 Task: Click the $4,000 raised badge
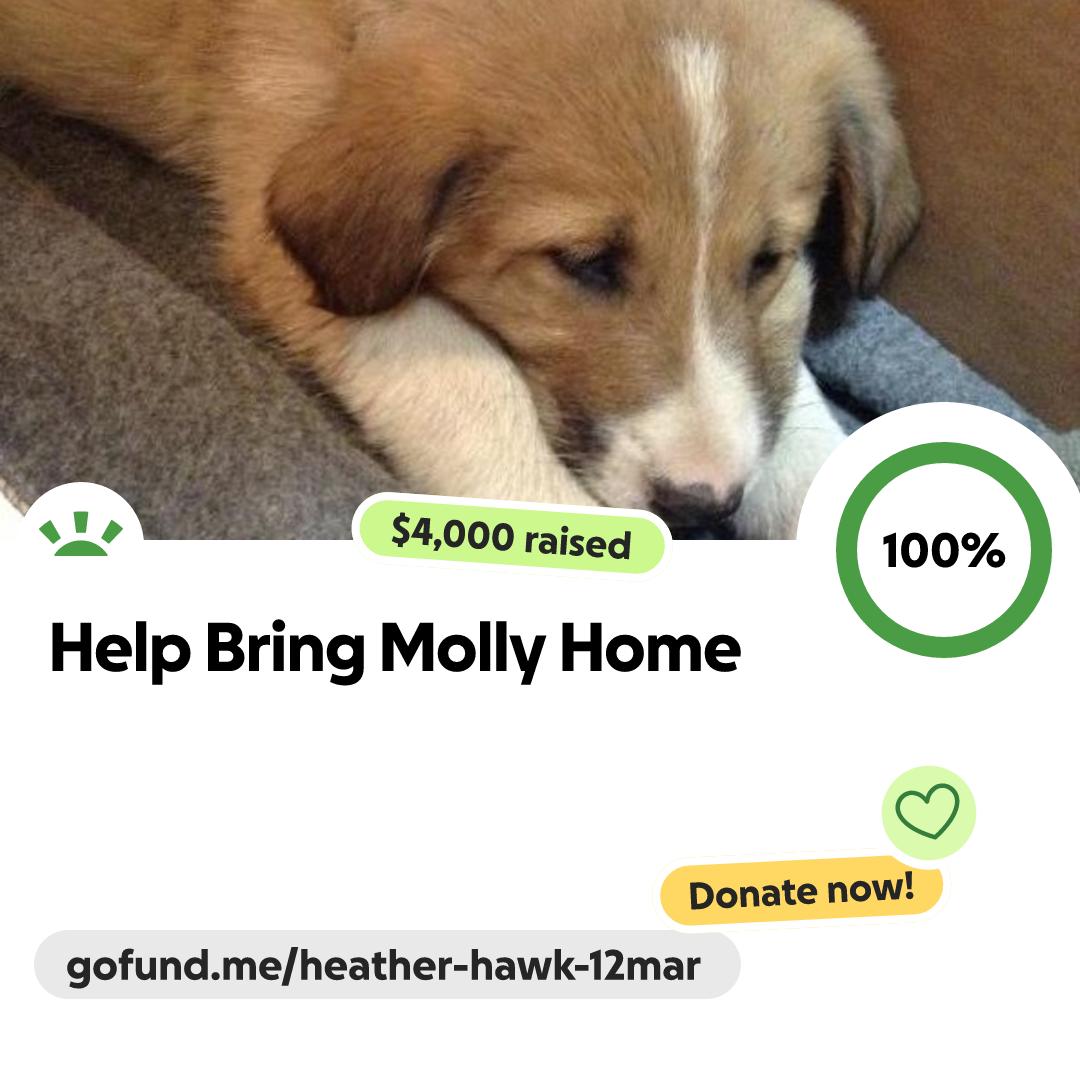pos(510,537)
